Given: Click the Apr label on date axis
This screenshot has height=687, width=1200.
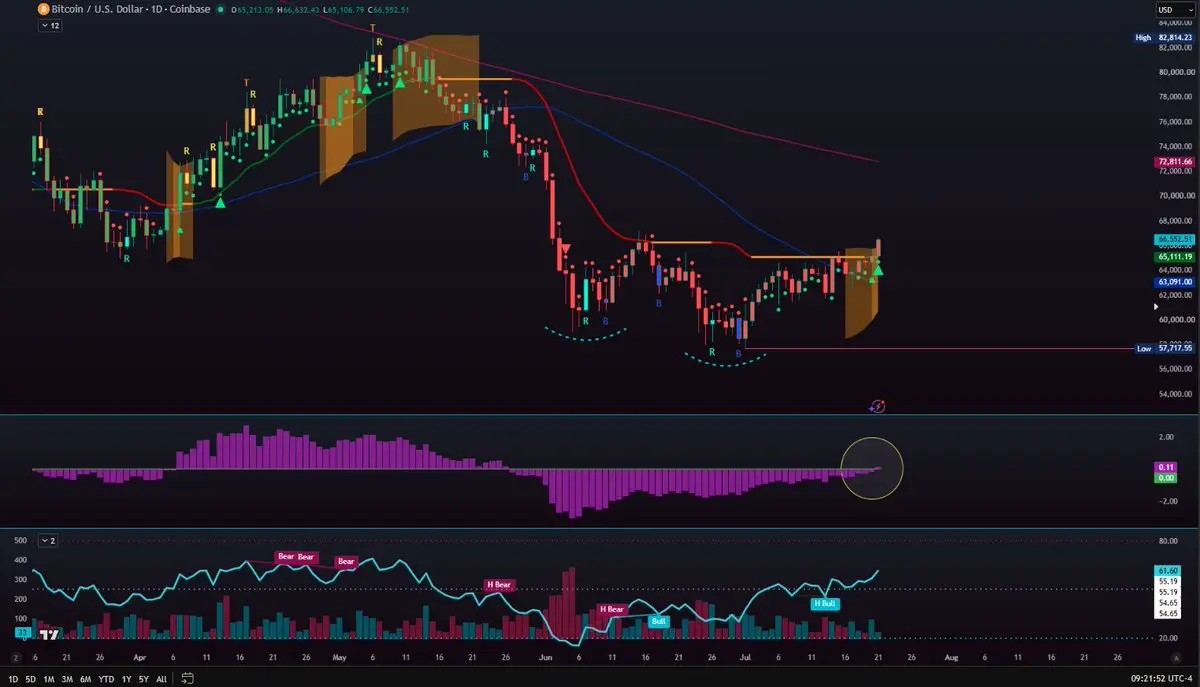Looking at the screenshot, I should click(139, 657).
